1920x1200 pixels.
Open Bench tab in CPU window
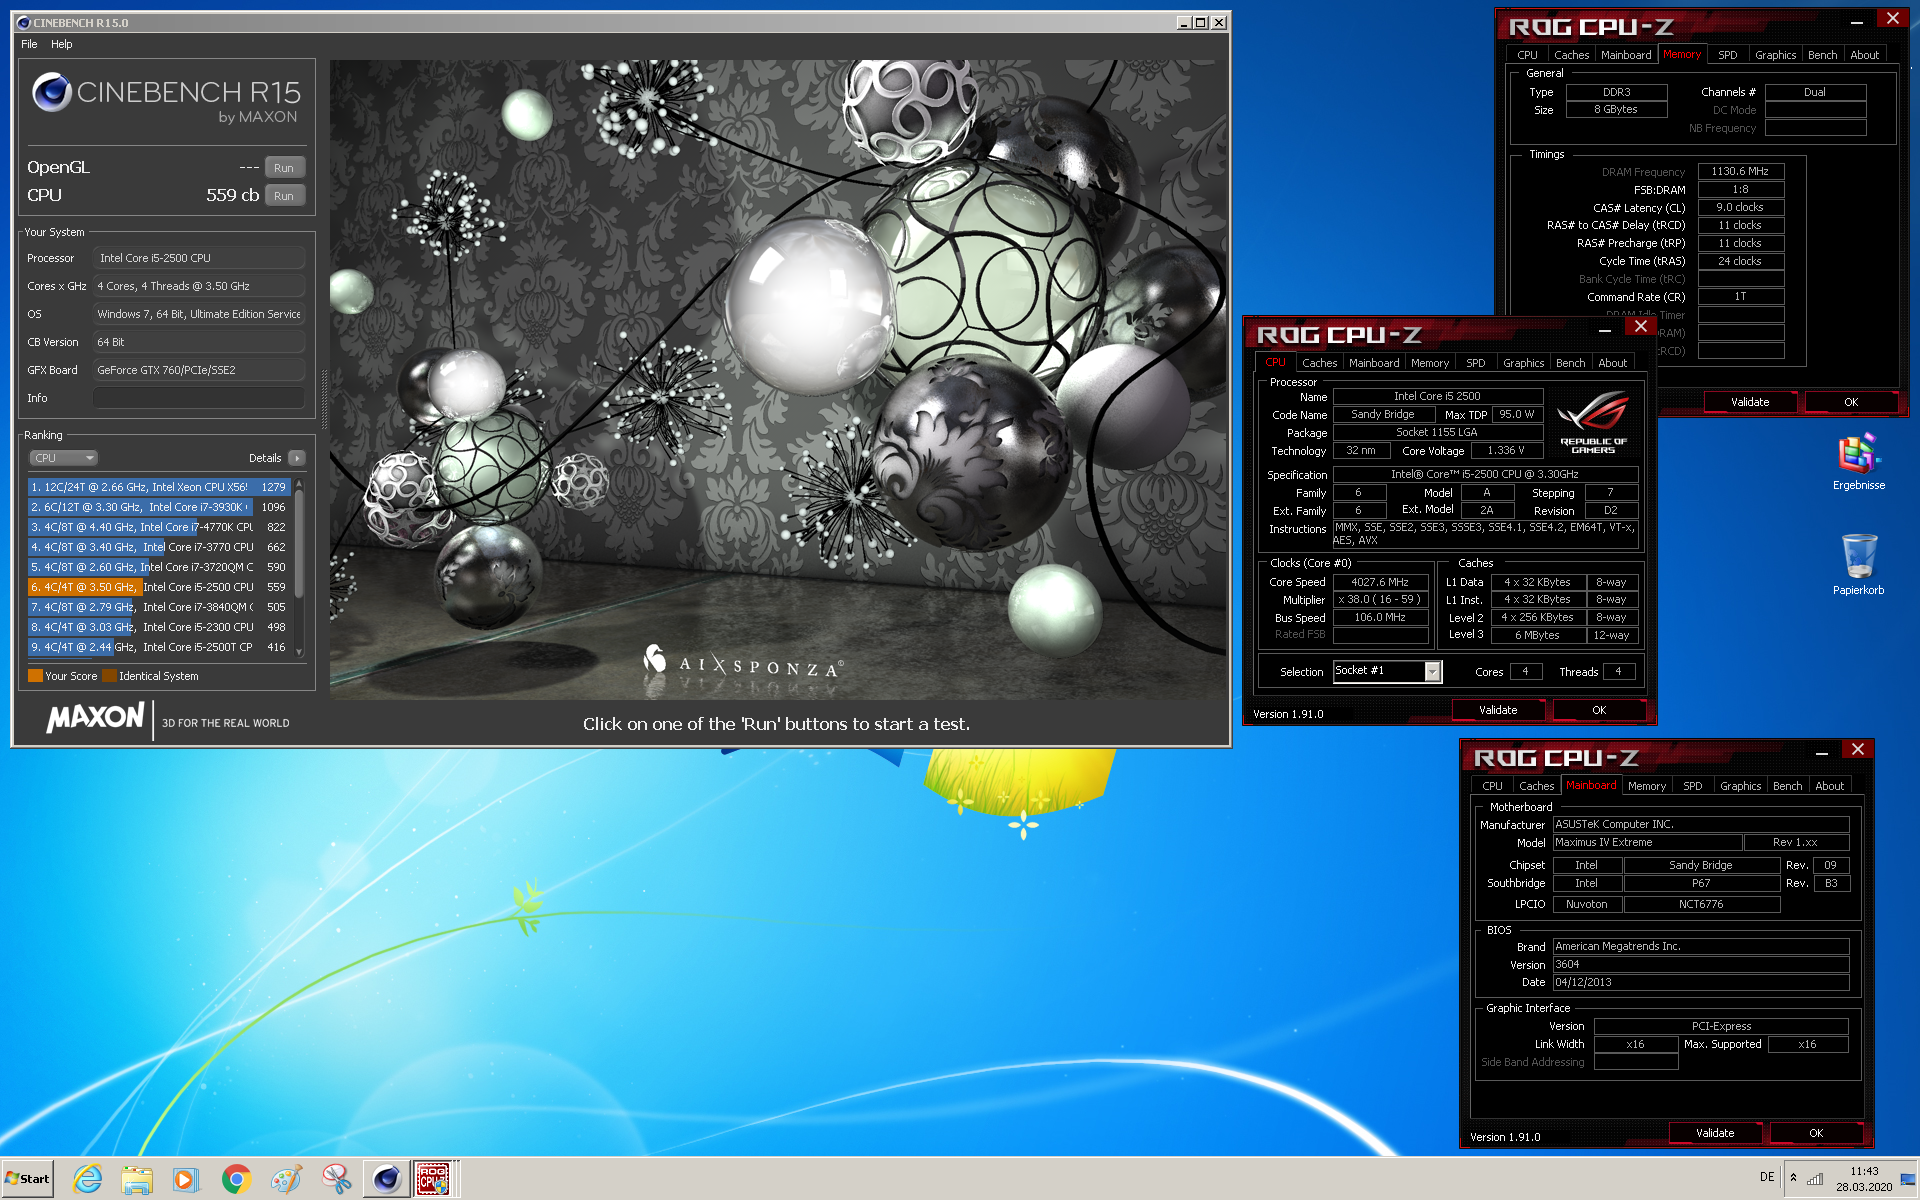point(1570,363)
